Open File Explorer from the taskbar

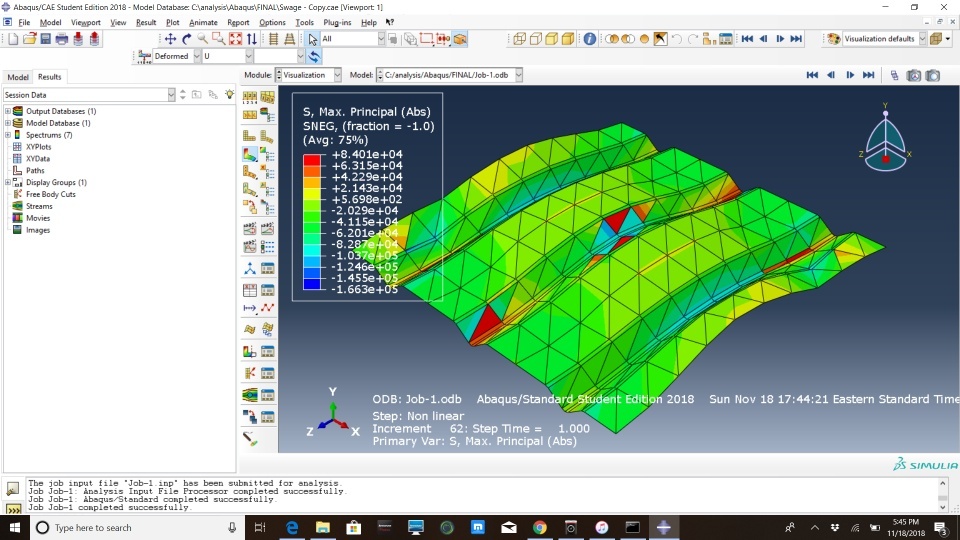coord(323,528)
